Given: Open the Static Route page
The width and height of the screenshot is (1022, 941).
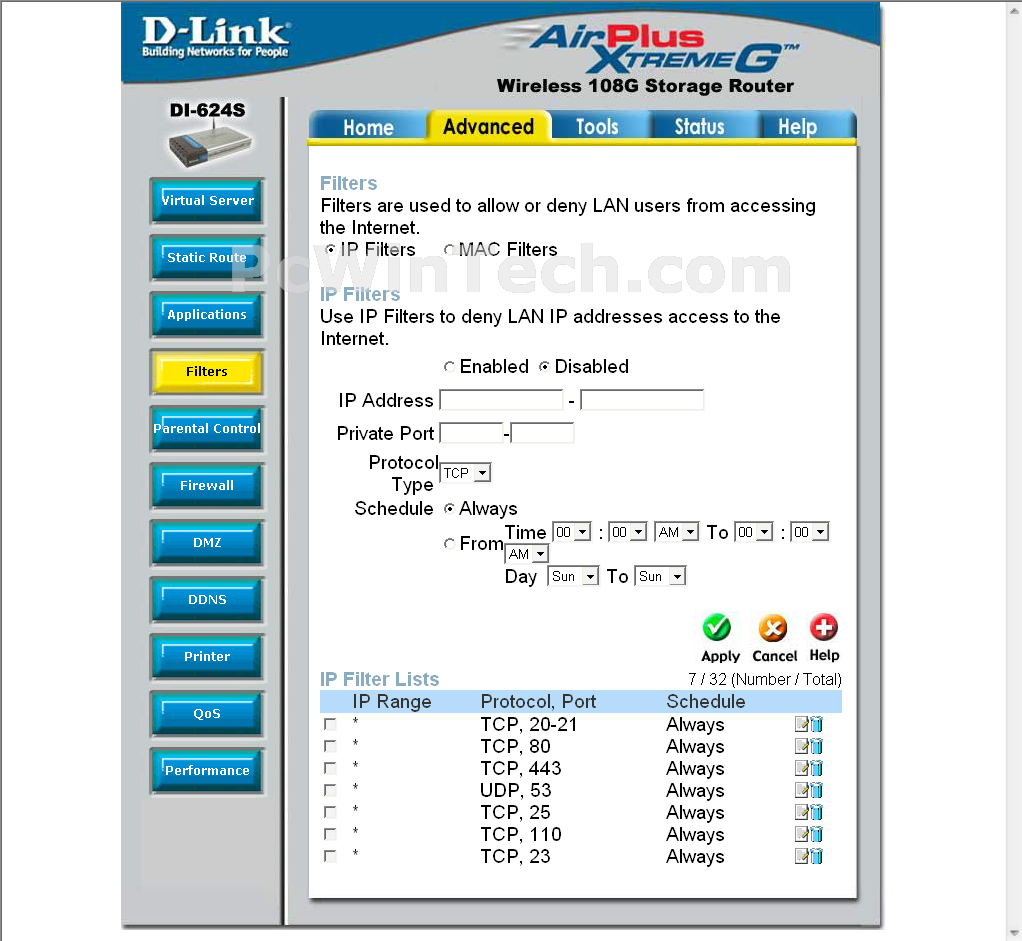Looking at the screenshot, I should click(x=207, y=257).
